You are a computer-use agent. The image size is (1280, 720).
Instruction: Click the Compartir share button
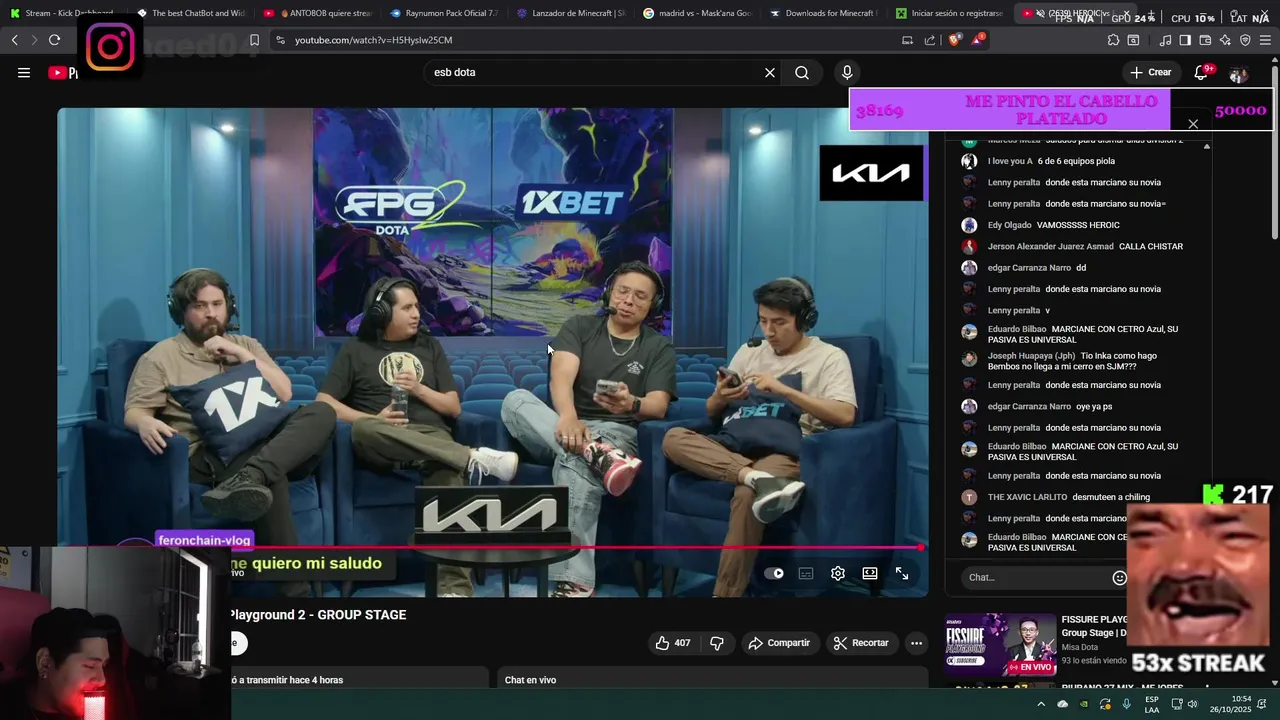[779, 643]
